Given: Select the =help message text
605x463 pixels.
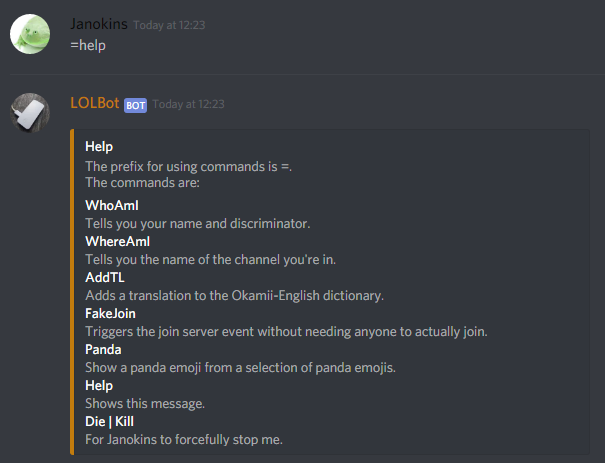Looking at the screenshot, I should pos(88,45).
